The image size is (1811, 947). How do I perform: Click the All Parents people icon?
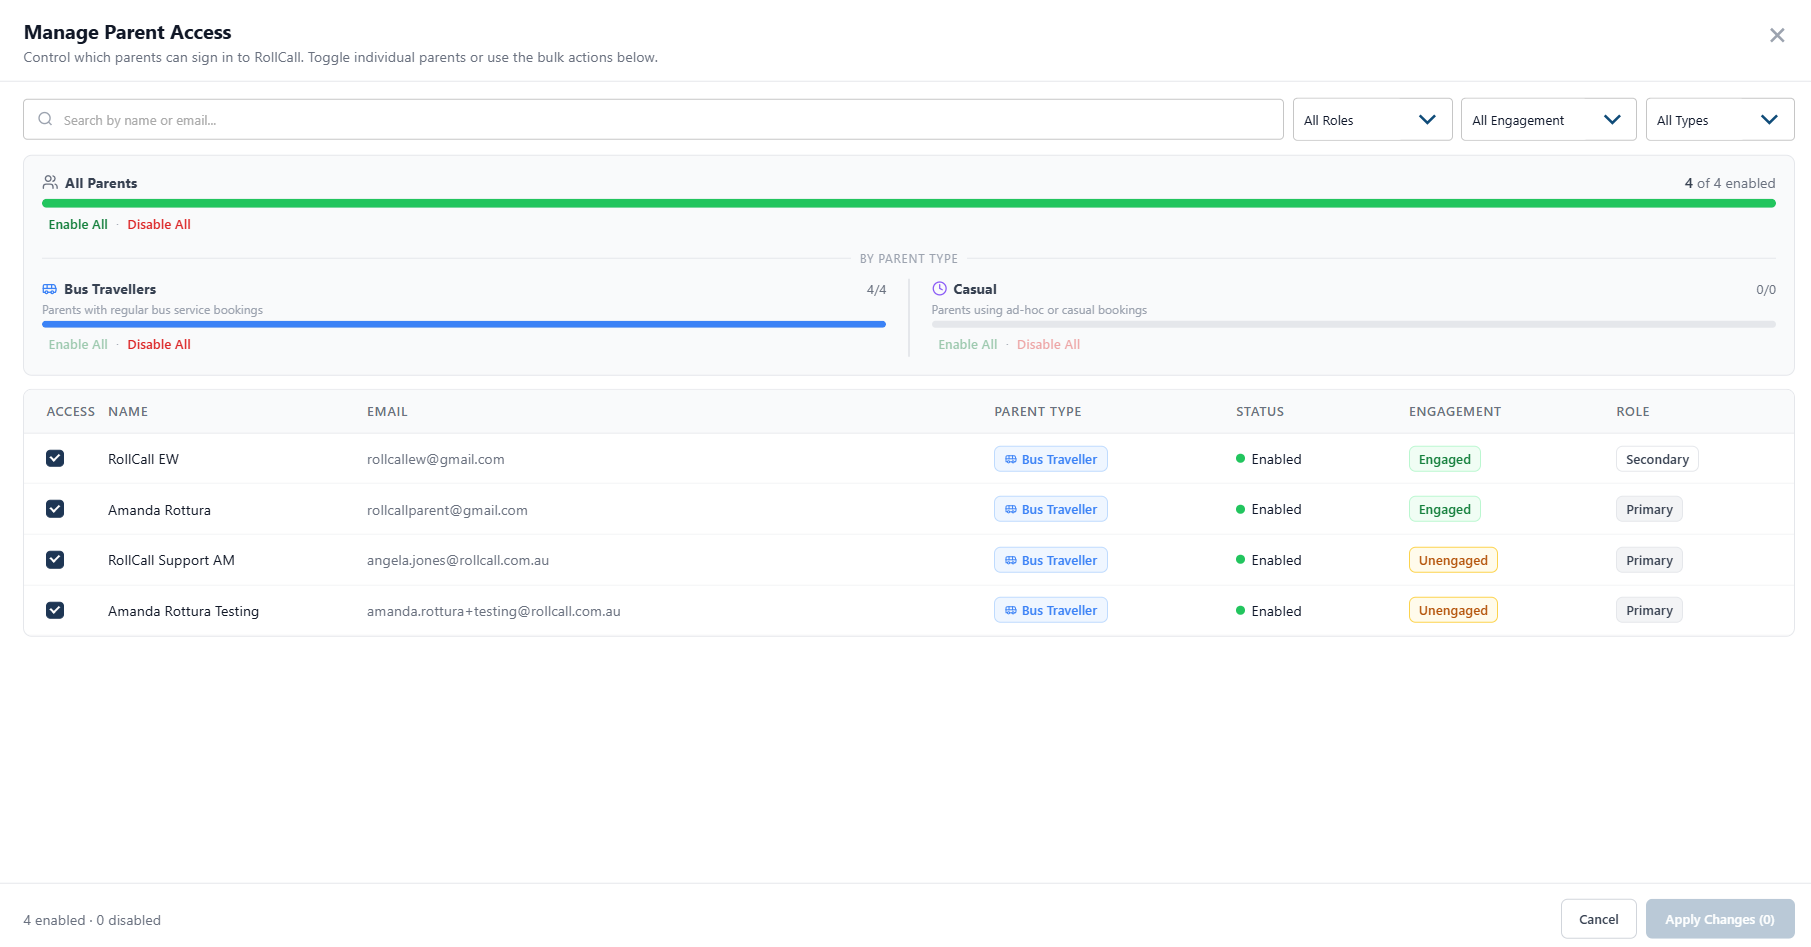50,183
